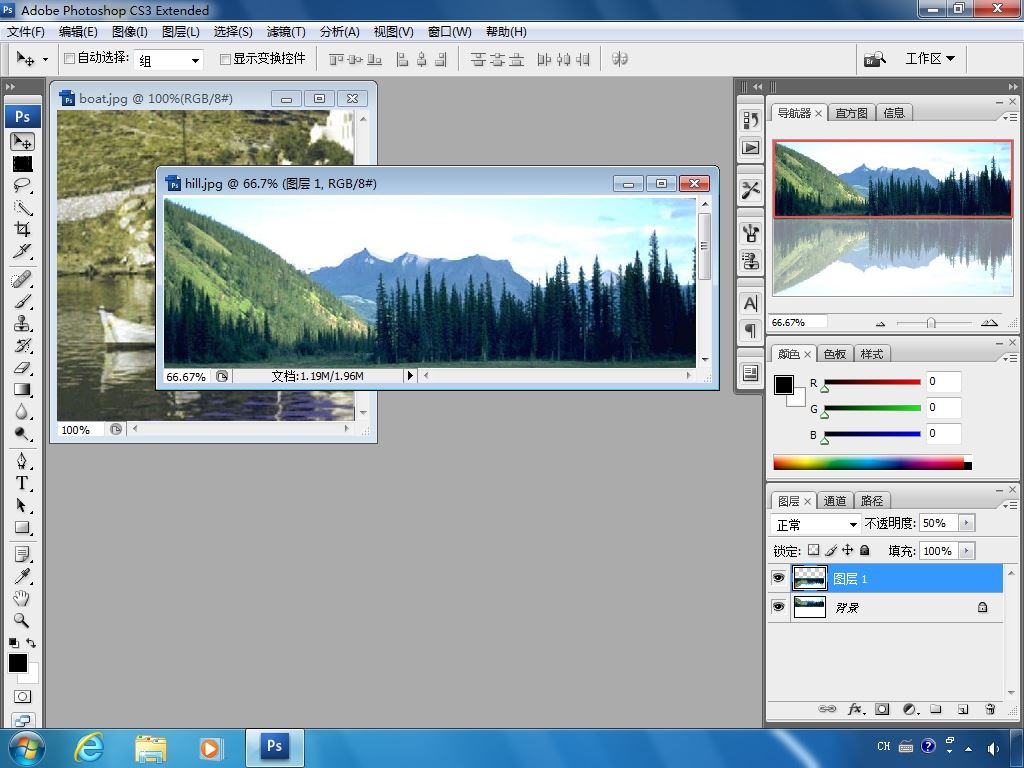Select the Eraser tool
1024x768 pixels.
pos(22,368)
